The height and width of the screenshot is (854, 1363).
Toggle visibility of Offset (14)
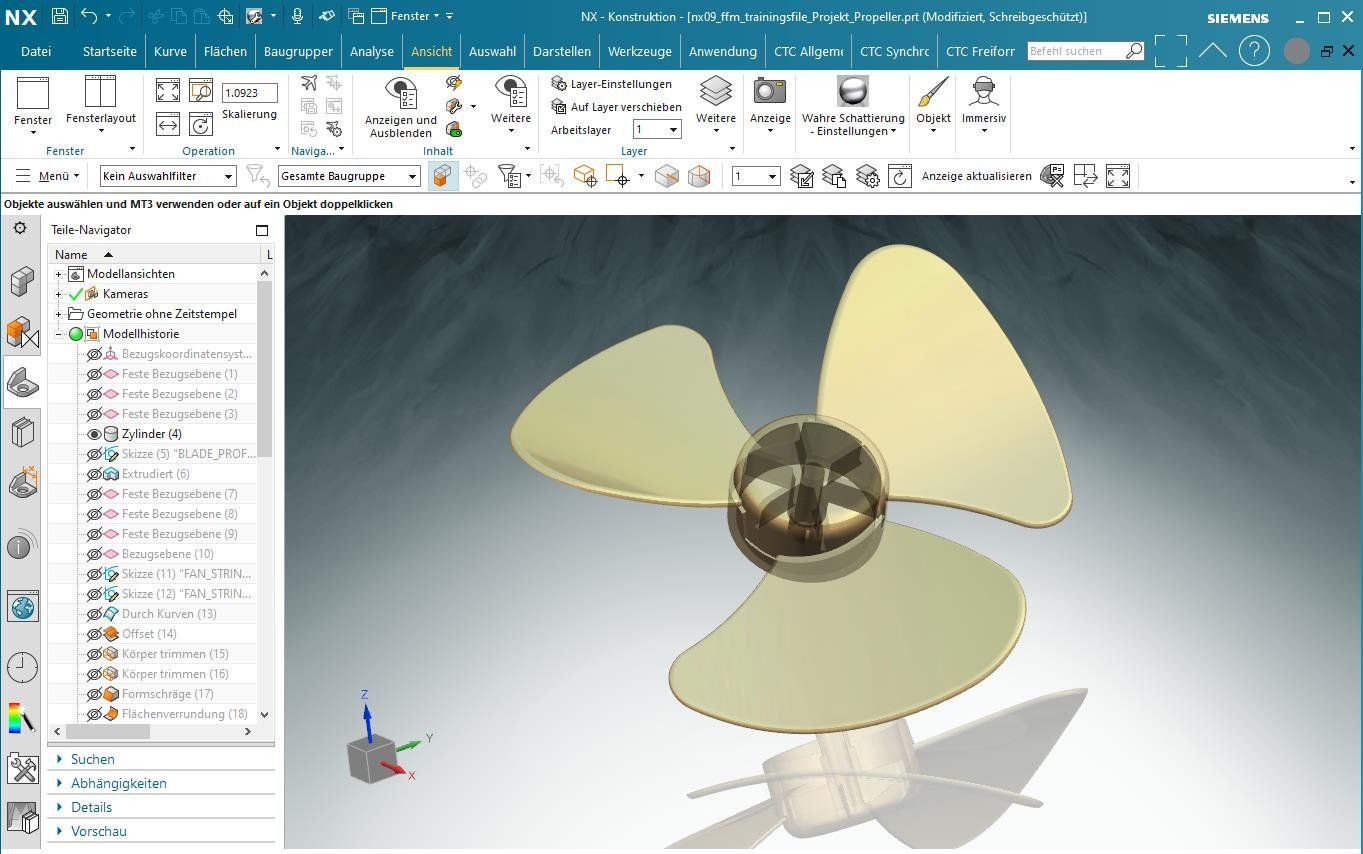[x=95, y=634]
